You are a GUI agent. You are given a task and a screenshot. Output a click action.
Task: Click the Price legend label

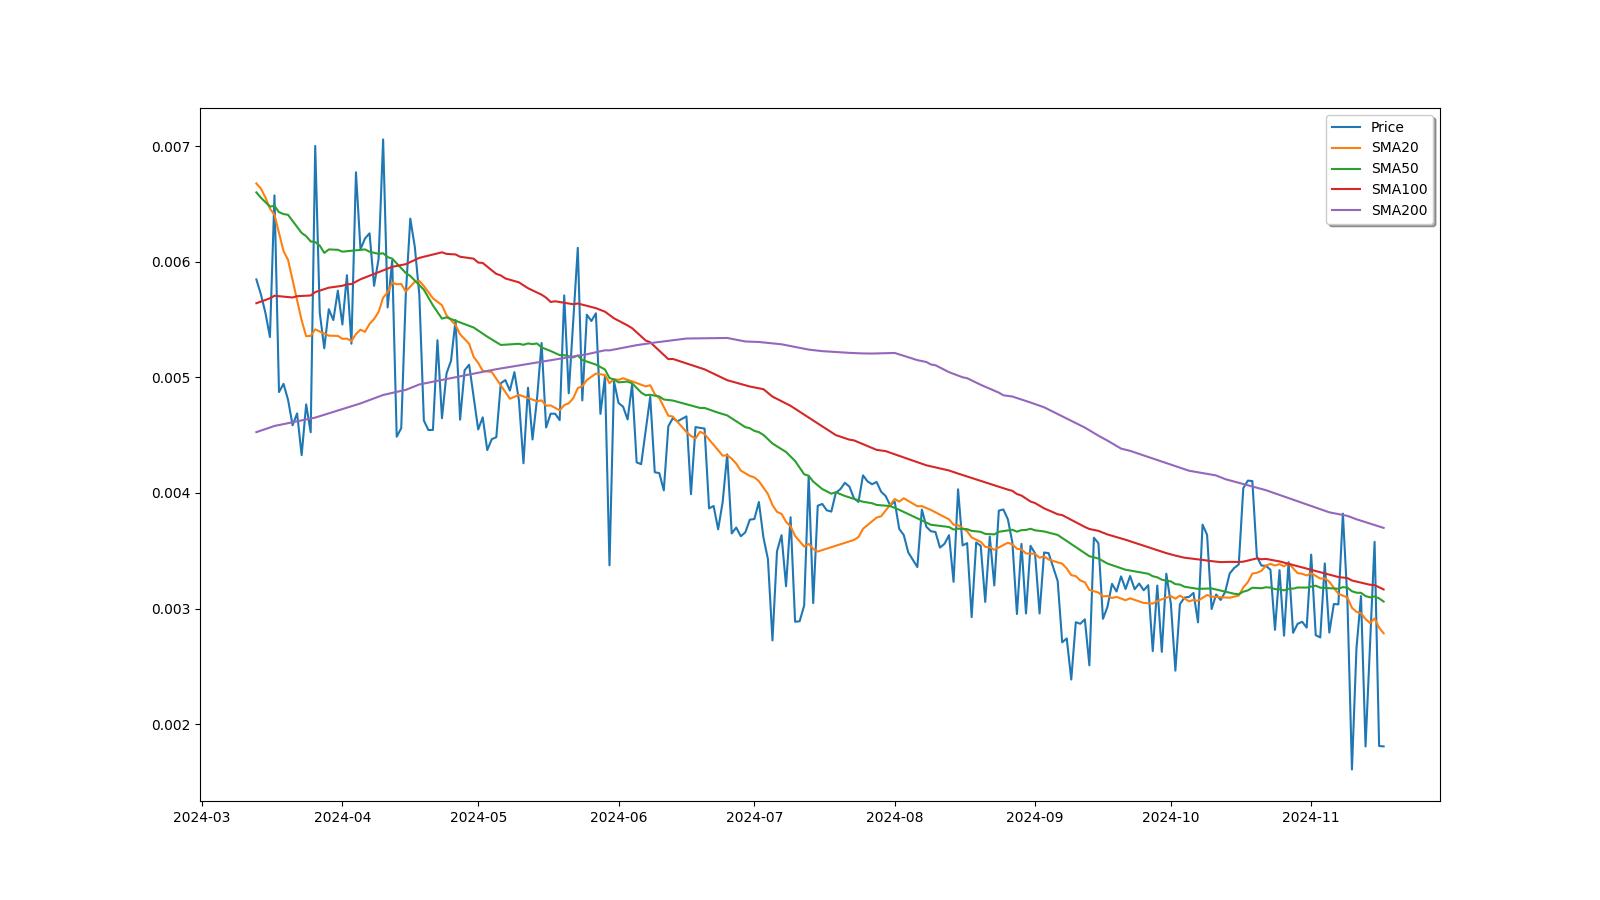(1386, 127)
